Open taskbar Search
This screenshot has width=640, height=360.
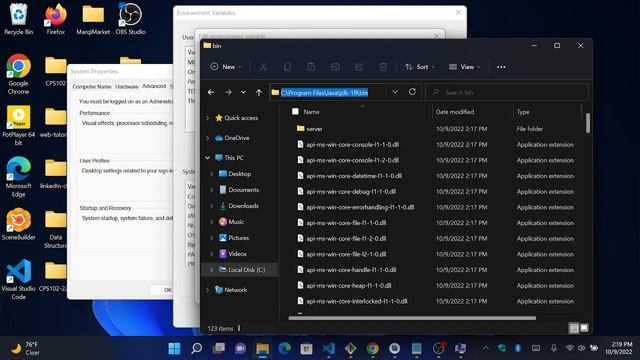(196, 349)
